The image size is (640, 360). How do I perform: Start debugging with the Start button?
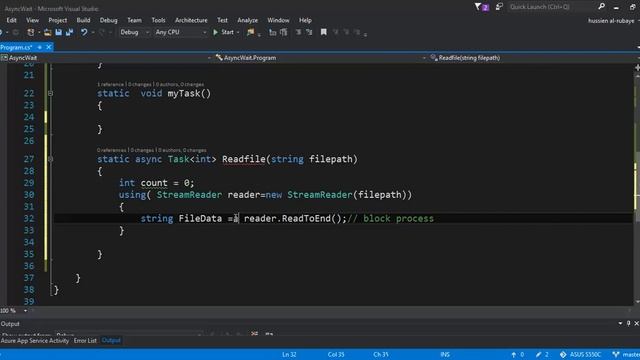(223, 32)
